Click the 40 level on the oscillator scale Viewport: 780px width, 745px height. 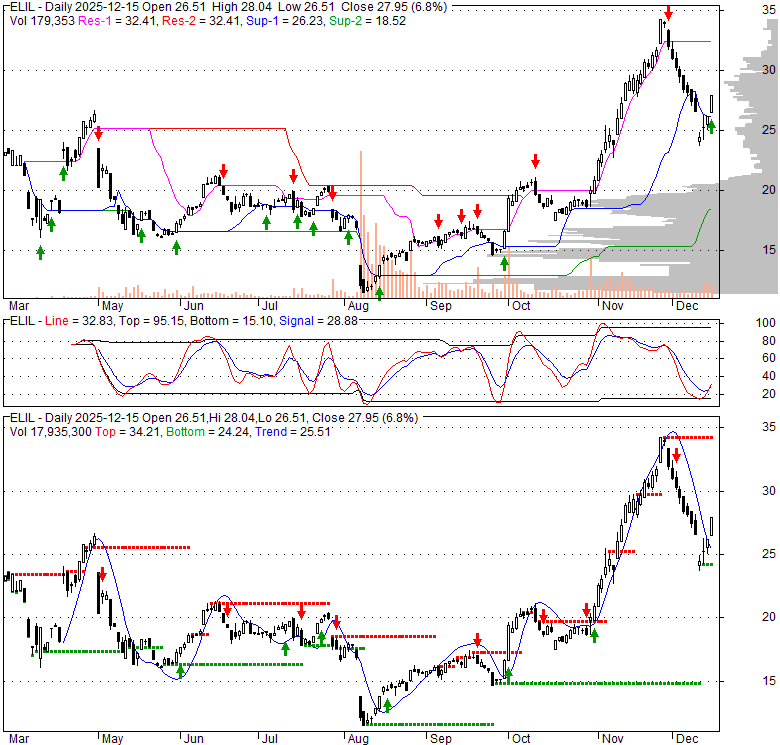pos(769,375)
